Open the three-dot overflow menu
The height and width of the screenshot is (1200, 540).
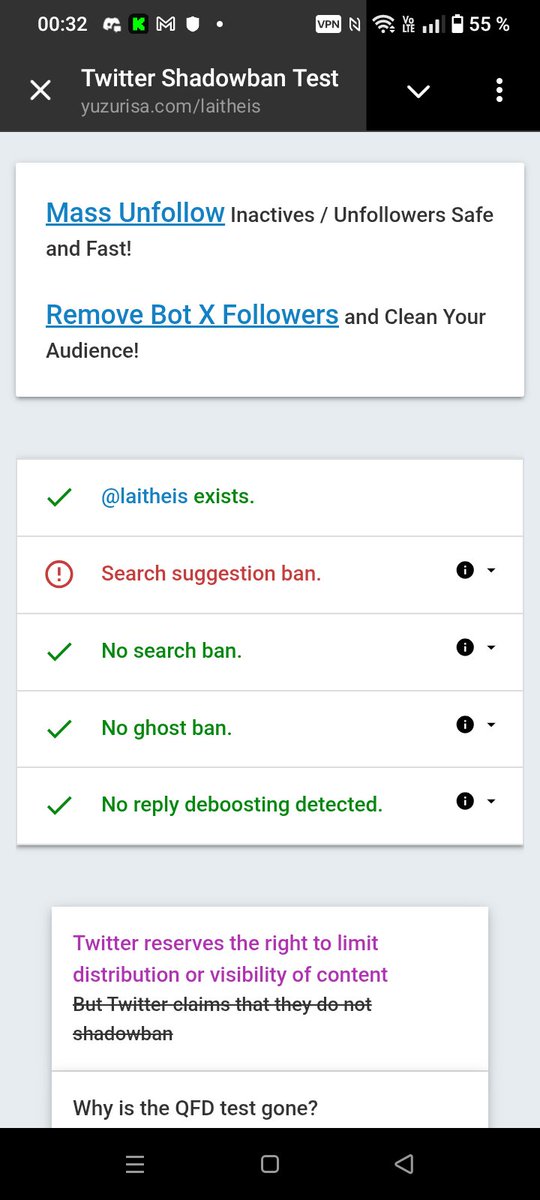coord(499,91)
